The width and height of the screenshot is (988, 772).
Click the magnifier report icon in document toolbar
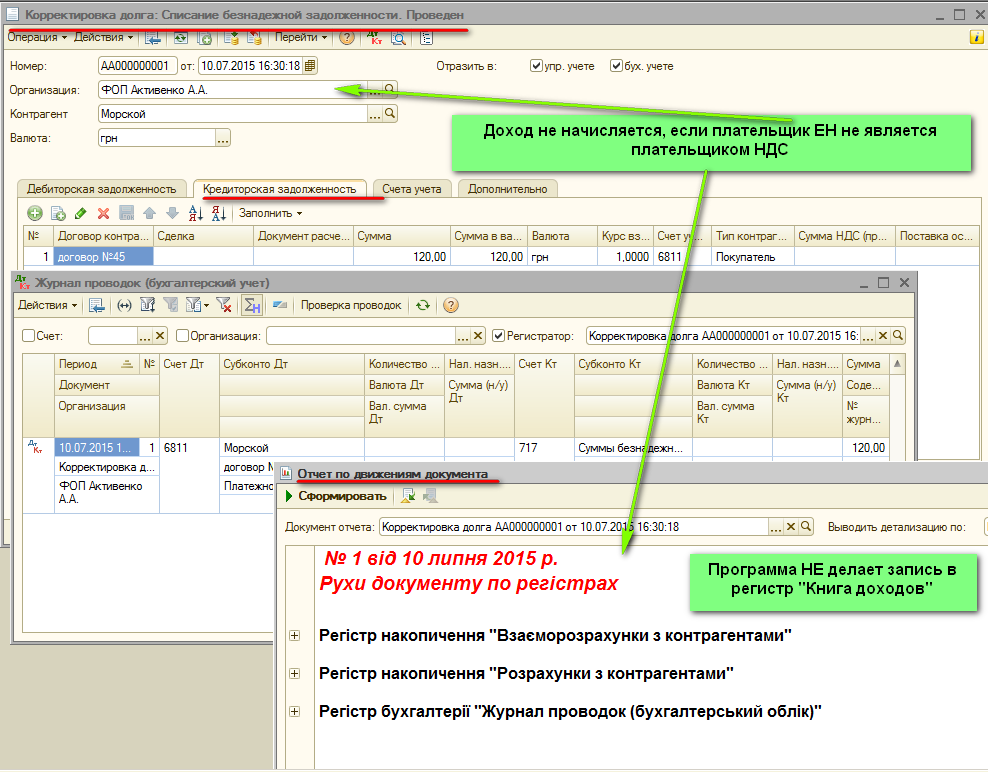pyautogui.click(x=398, y=38)
